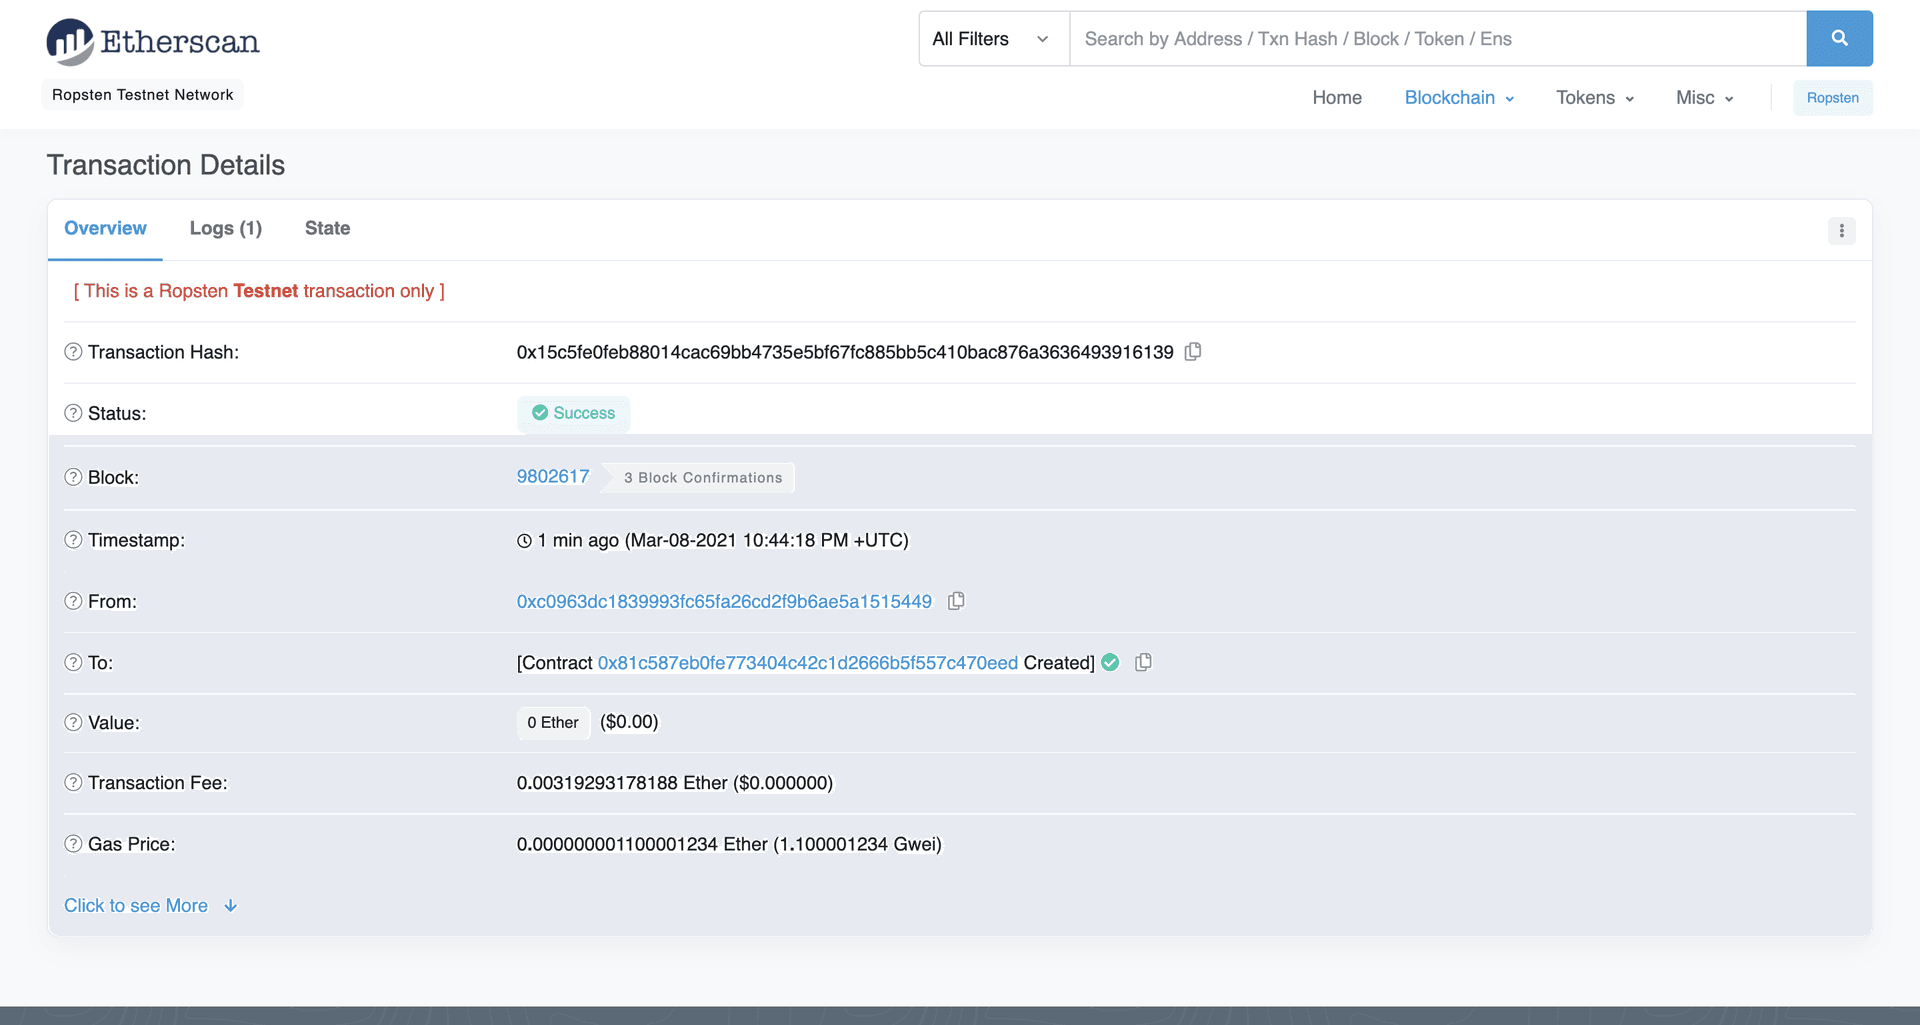Copy the transaction hash
The image size is (1920, 1025).
pyautogui.click(x=1192, y=352)
